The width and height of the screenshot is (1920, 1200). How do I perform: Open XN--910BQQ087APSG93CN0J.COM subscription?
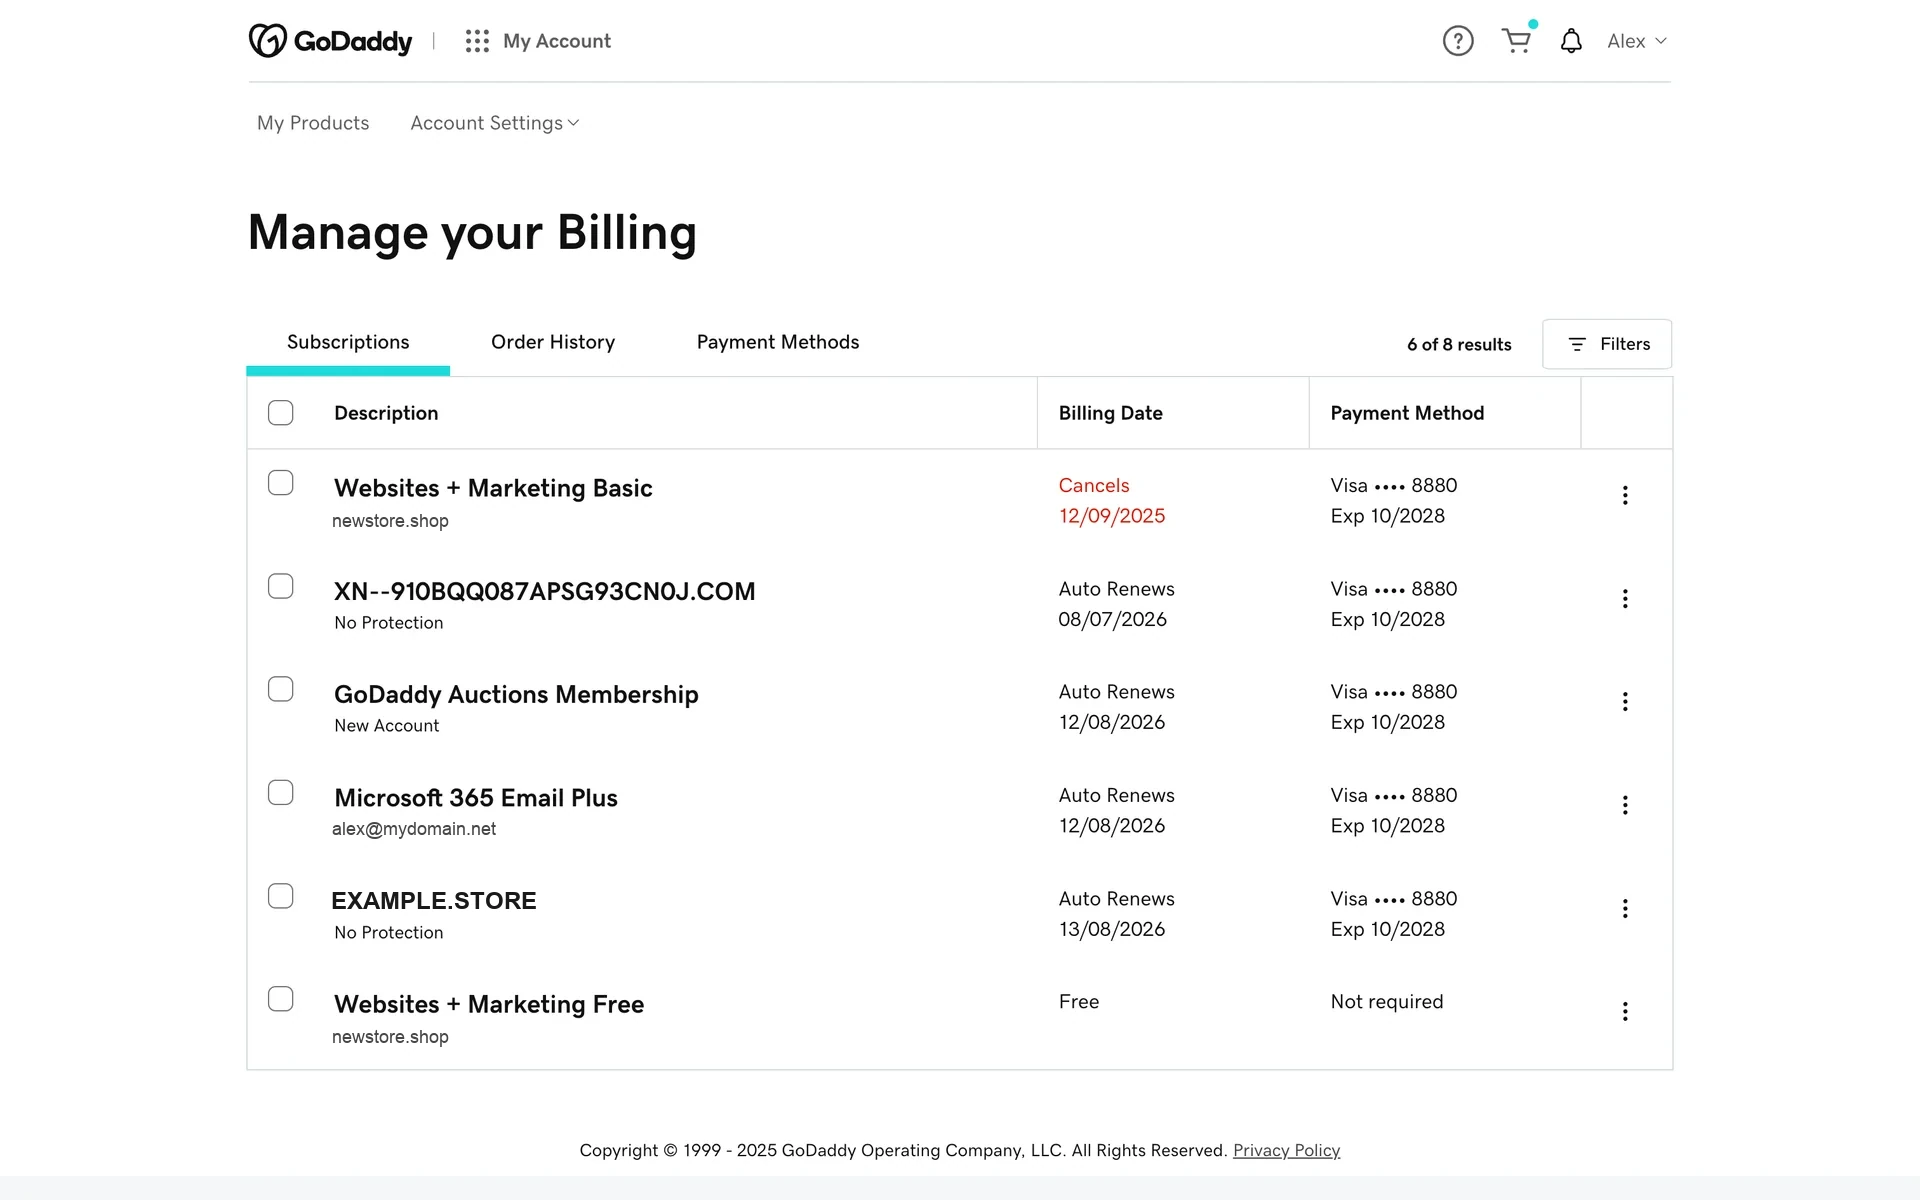click(545, 591)
